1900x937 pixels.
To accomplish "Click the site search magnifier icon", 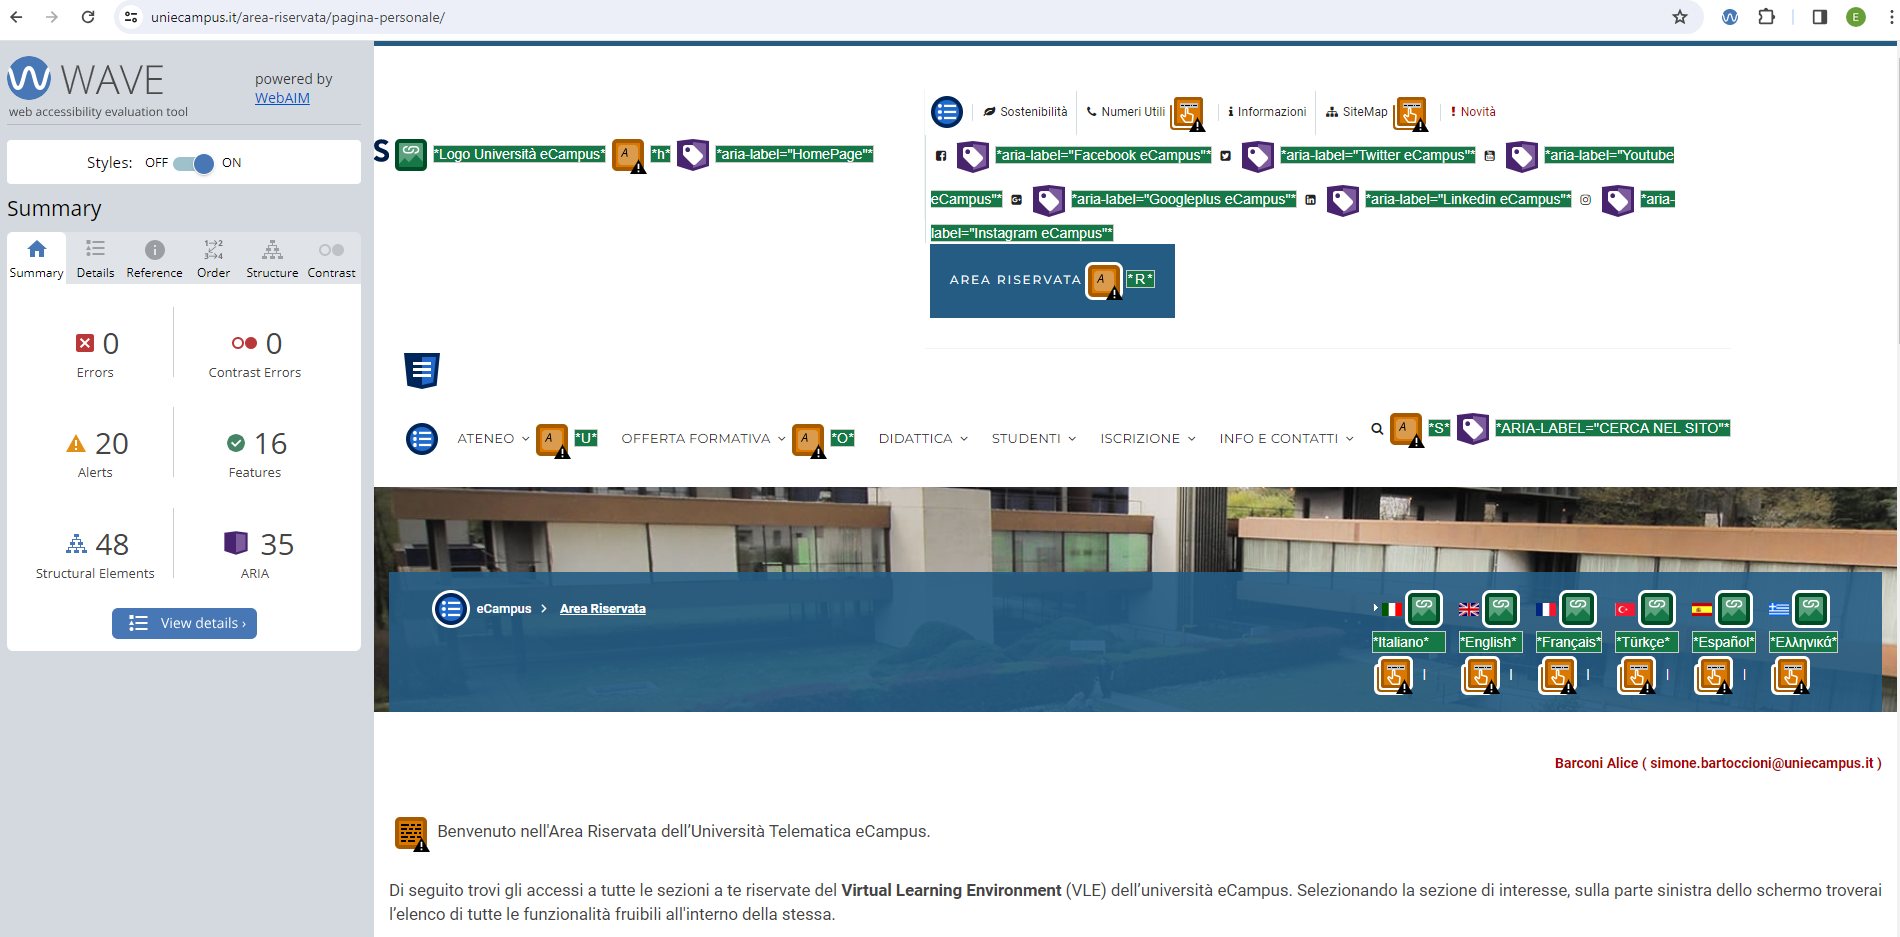I will [x=1377, y=429].
